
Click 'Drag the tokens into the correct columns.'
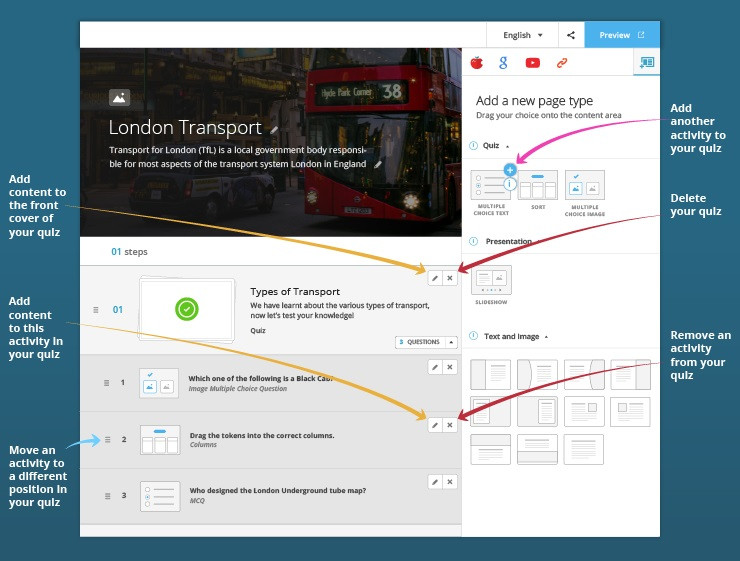[262, 435]
